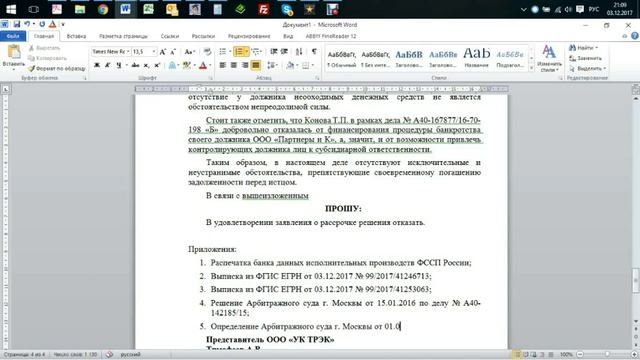Click the zoom slider in status bar
Image resolution: width=640 pixels, height=360 pixels.
(x=607, y=354)
